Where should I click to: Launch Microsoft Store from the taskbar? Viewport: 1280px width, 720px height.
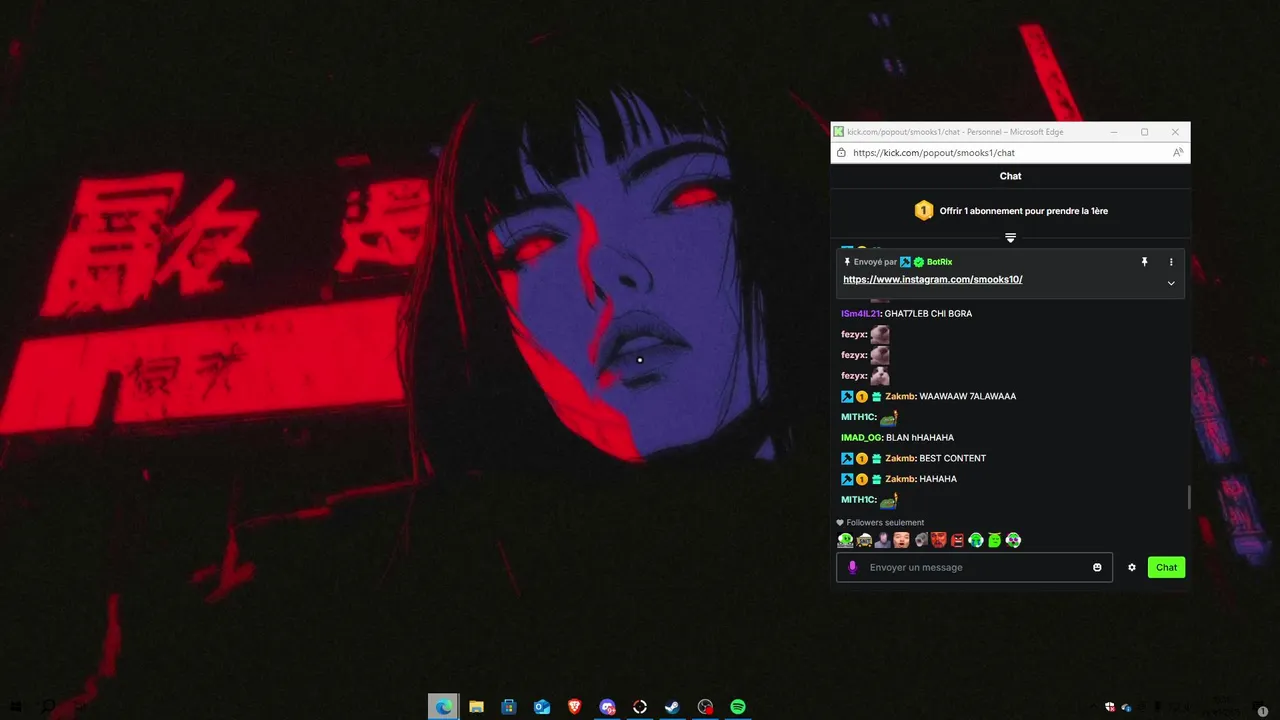pyautogui.click(x=509, y=707)
